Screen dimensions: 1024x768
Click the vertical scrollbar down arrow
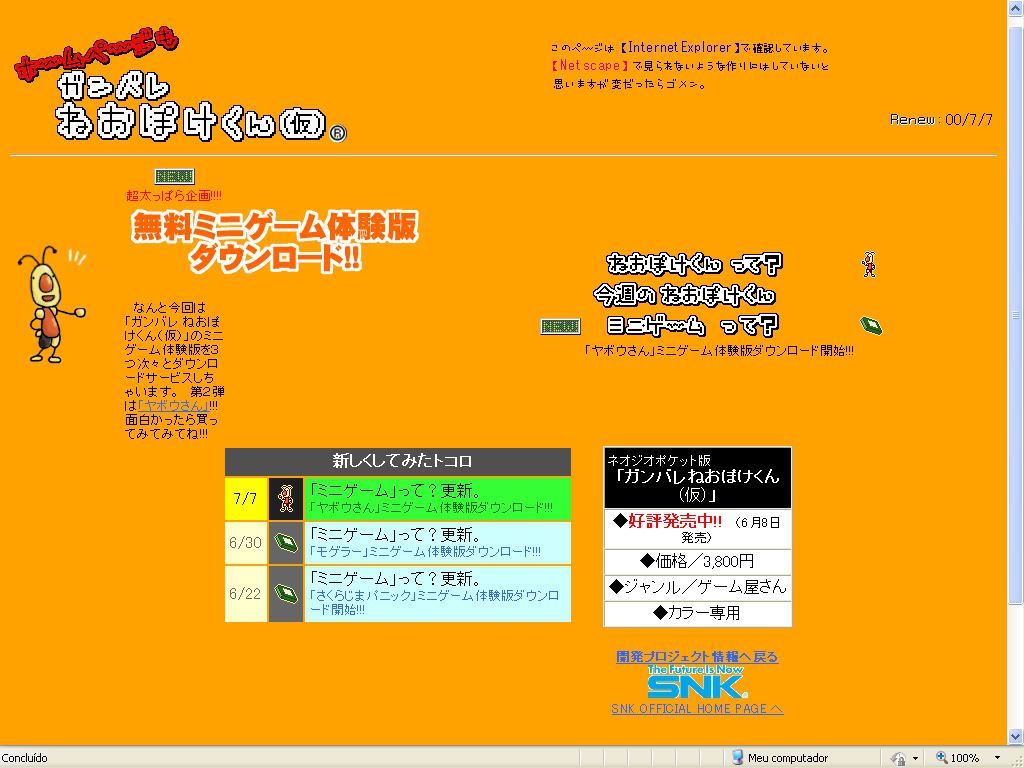pyautogui.click(x=1016, y=737)
